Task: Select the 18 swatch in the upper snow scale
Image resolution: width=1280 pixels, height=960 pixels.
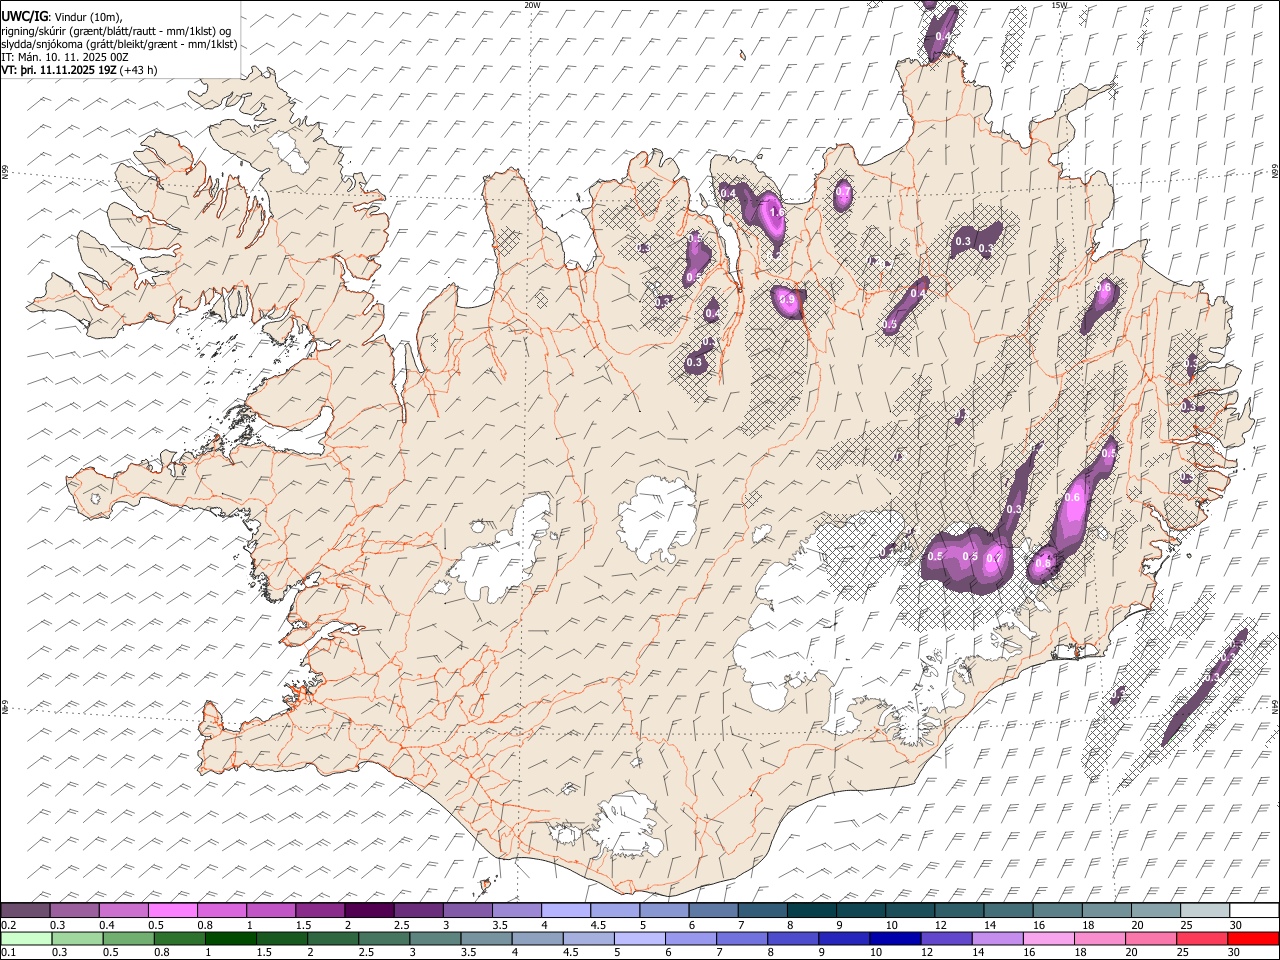Action: click(x=1106, y=910)
